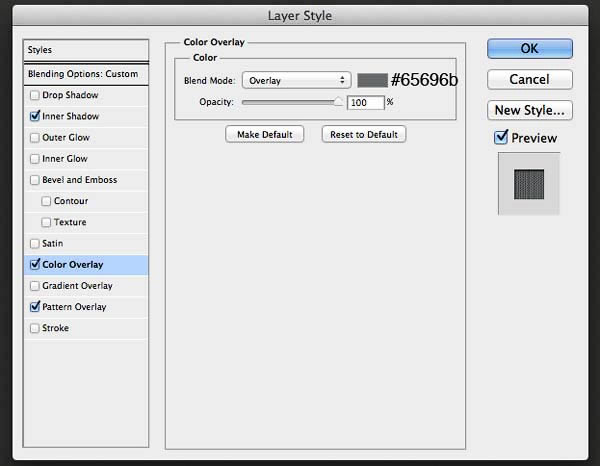Click the style preview thumbnail

(529, 184)
